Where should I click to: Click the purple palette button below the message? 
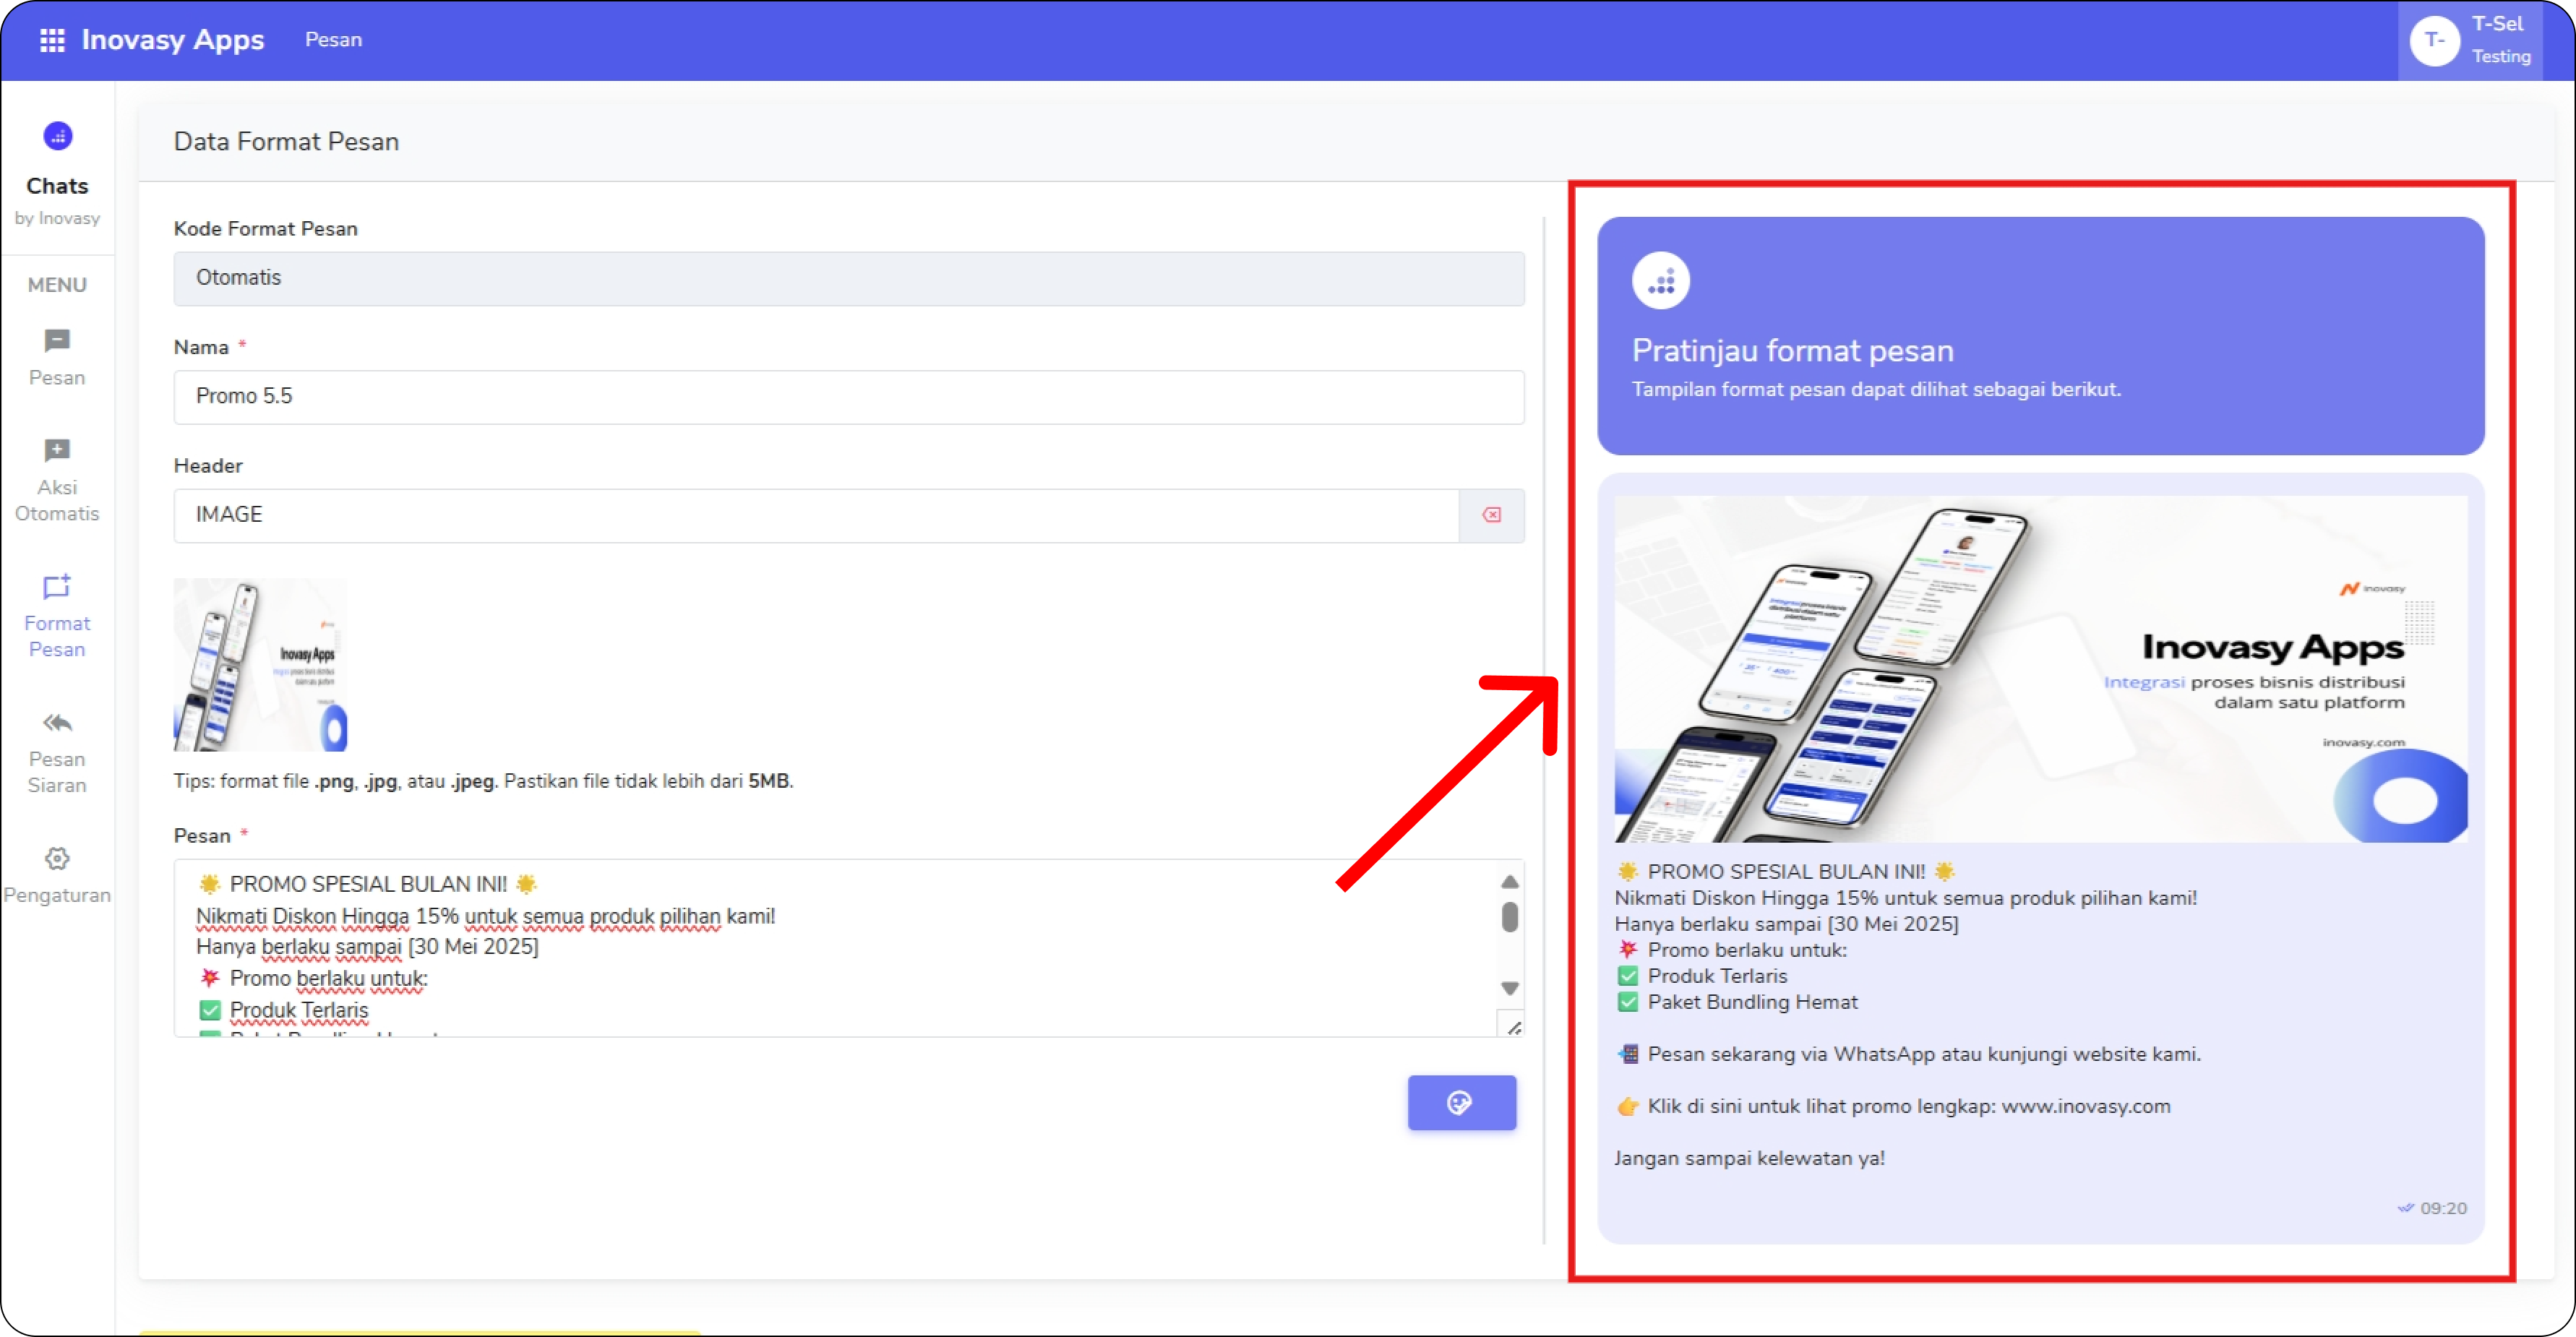click(x=1461, y=1103)
